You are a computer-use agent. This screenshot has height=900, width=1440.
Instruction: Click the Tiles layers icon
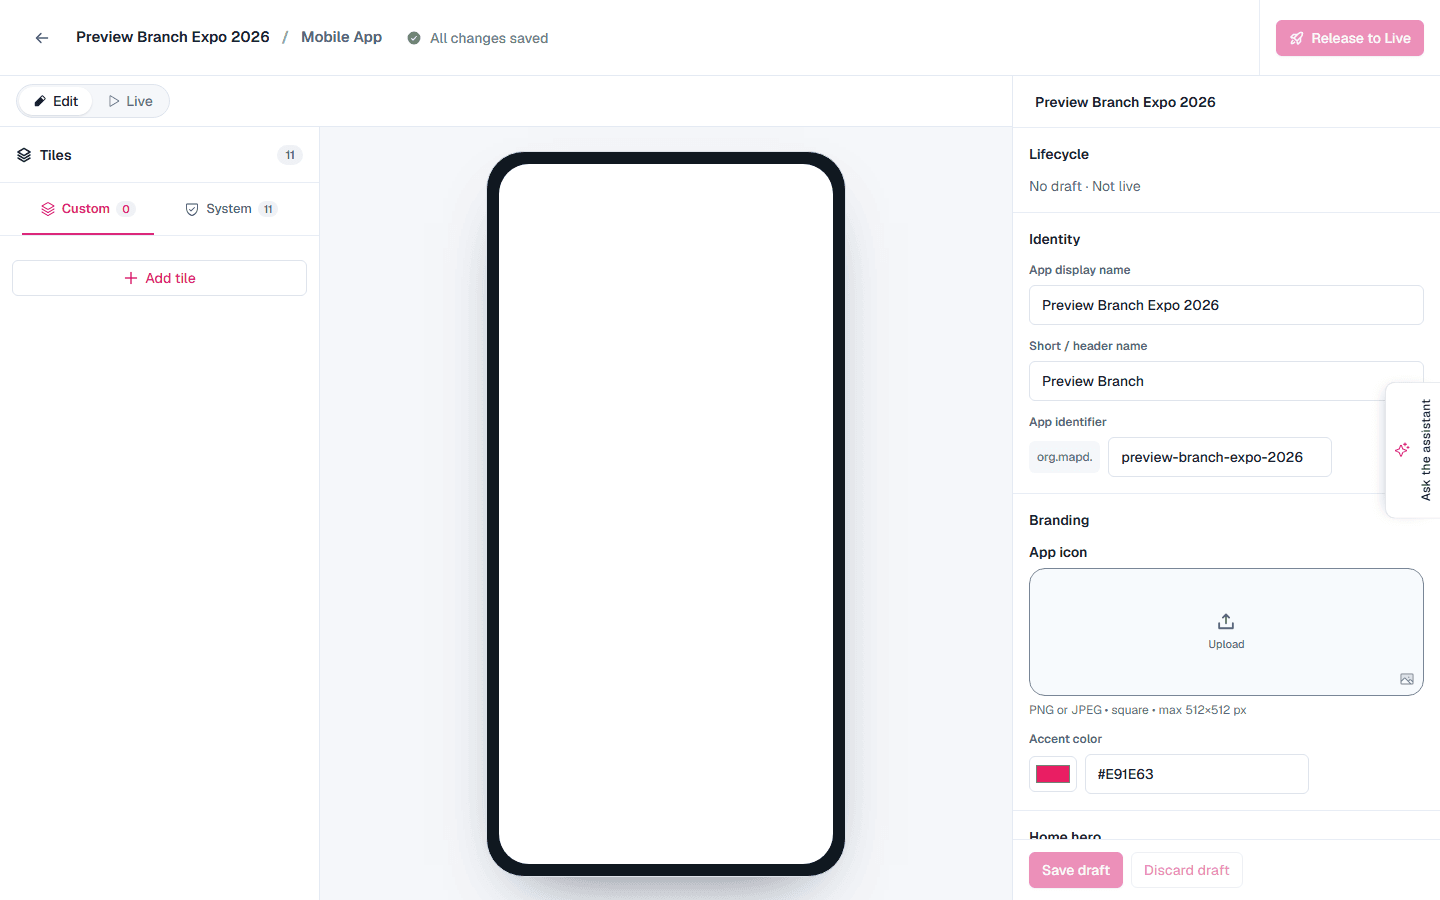(24, 155)
